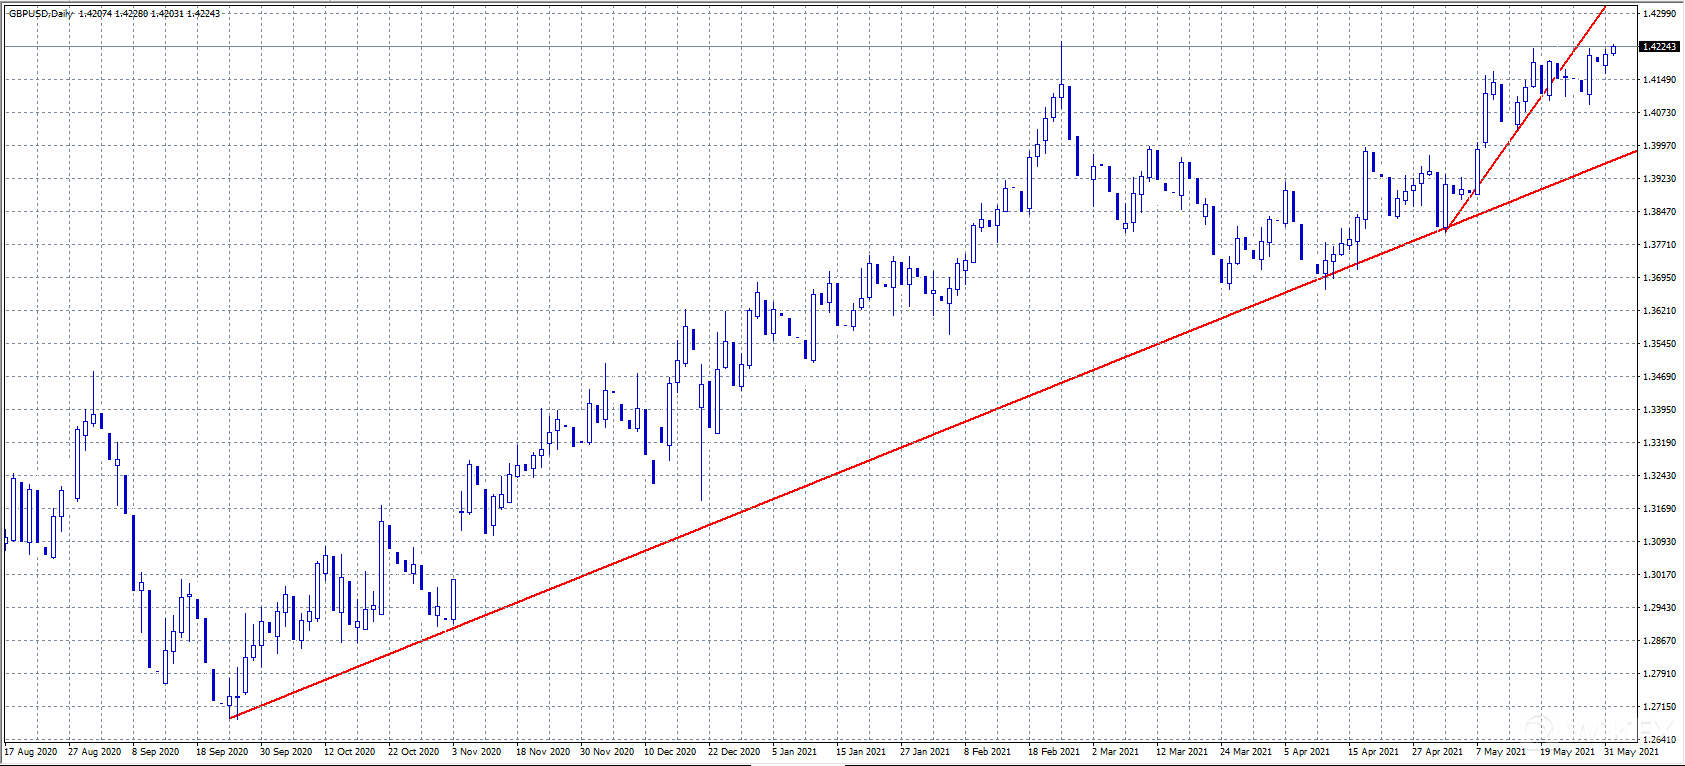Click the 18 Sep 2020 date label

222,751
